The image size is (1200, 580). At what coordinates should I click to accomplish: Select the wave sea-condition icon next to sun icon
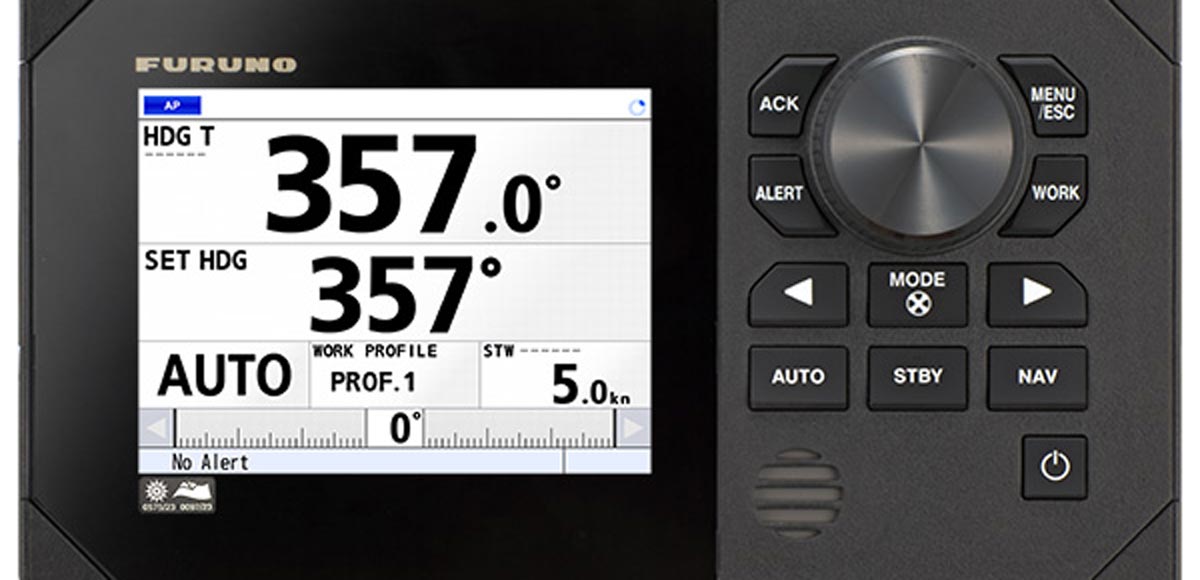coord(192,492)
